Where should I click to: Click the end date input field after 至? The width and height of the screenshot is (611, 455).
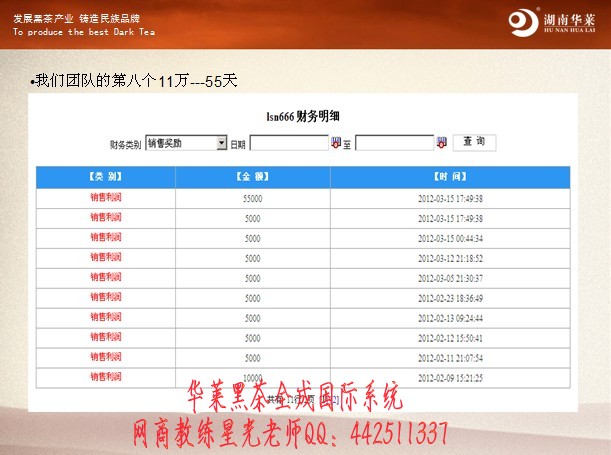395,143
